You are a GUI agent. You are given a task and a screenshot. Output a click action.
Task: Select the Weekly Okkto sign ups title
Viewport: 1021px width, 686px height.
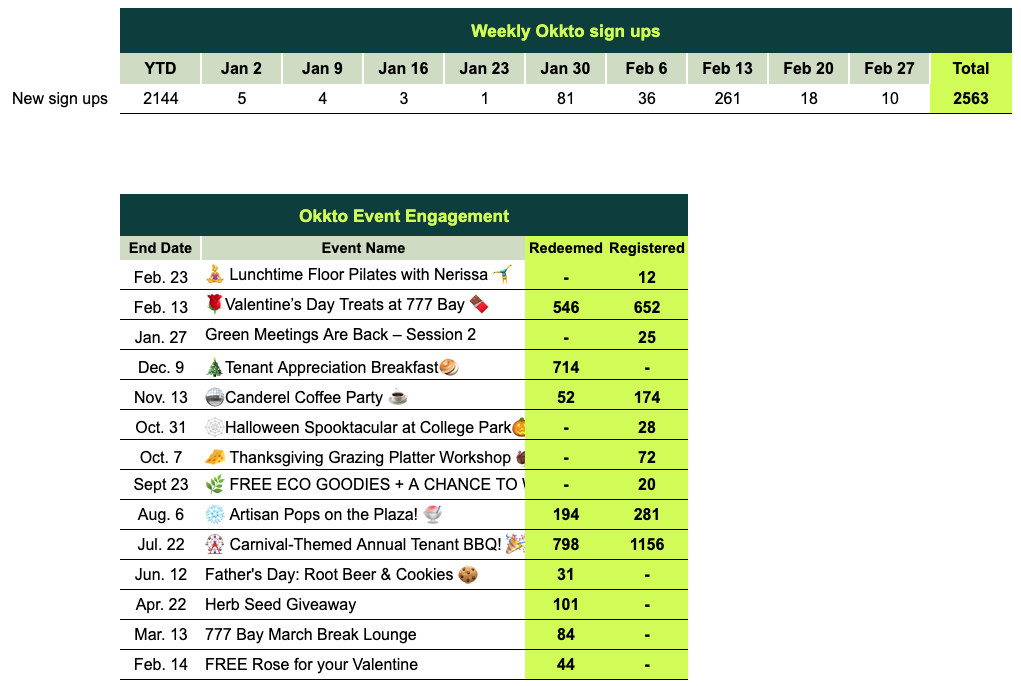(565, 31)
